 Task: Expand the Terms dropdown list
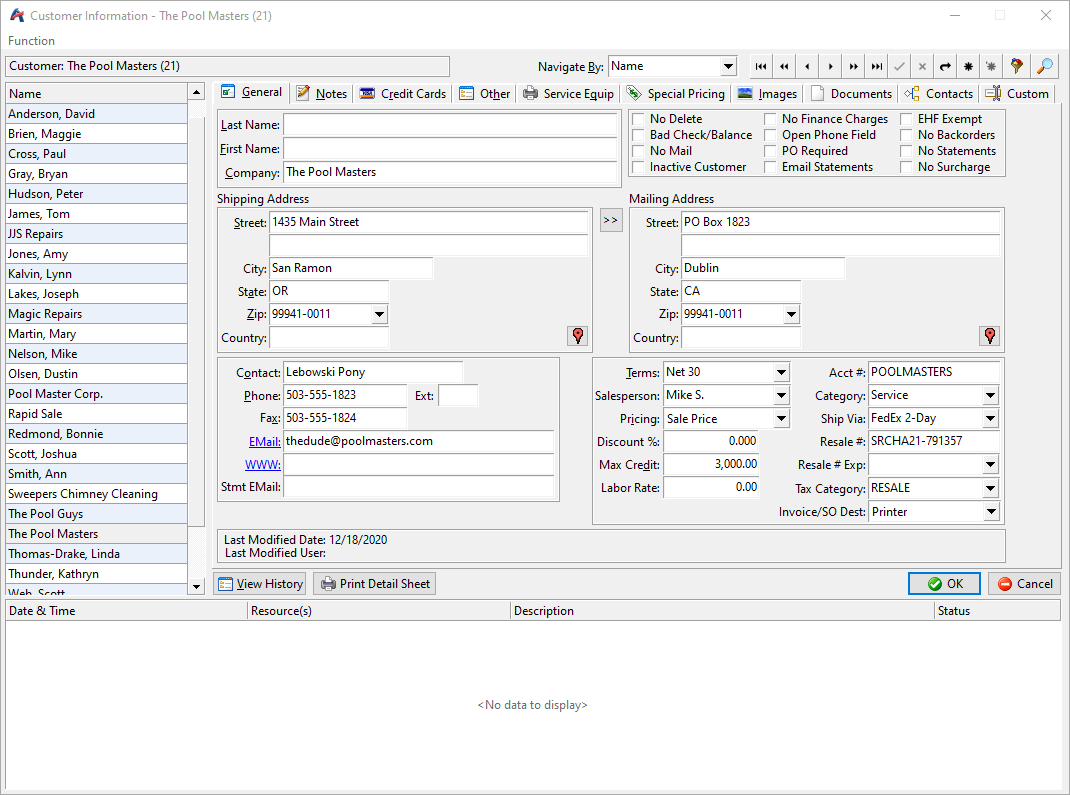[780, 373]
